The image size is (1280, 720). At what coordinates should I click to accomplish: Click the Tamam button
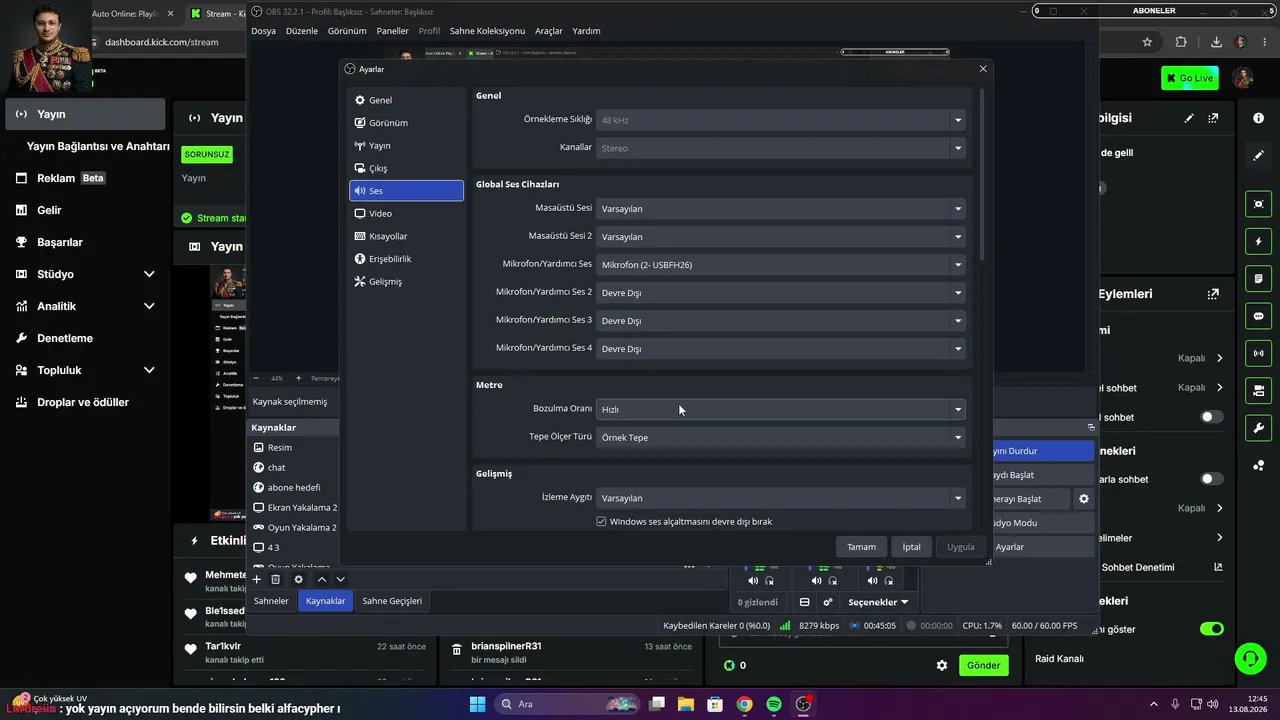(861, 547)
